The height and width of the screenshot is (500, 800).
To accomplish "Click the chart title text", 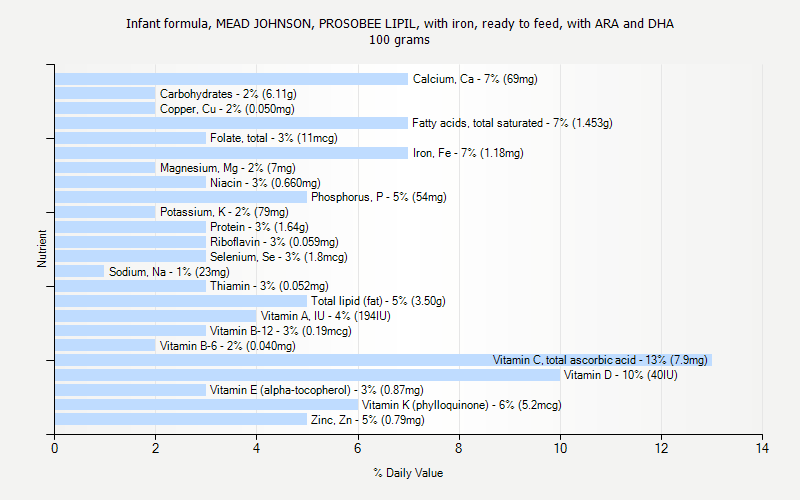I will pos(399,32).
